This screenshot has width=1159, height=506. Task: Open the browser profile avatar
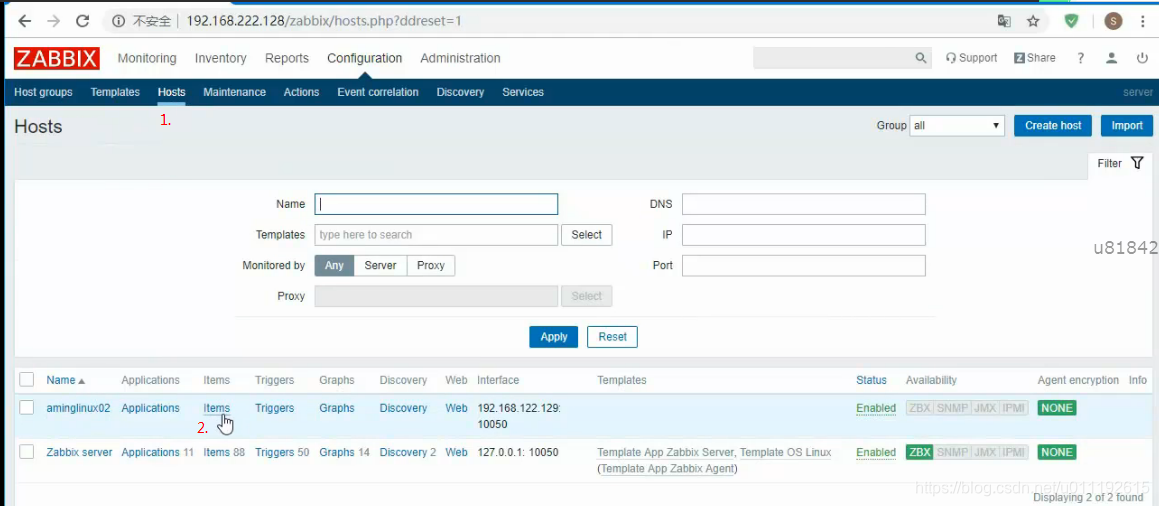pyautogui.click(x=1113, y=21)
